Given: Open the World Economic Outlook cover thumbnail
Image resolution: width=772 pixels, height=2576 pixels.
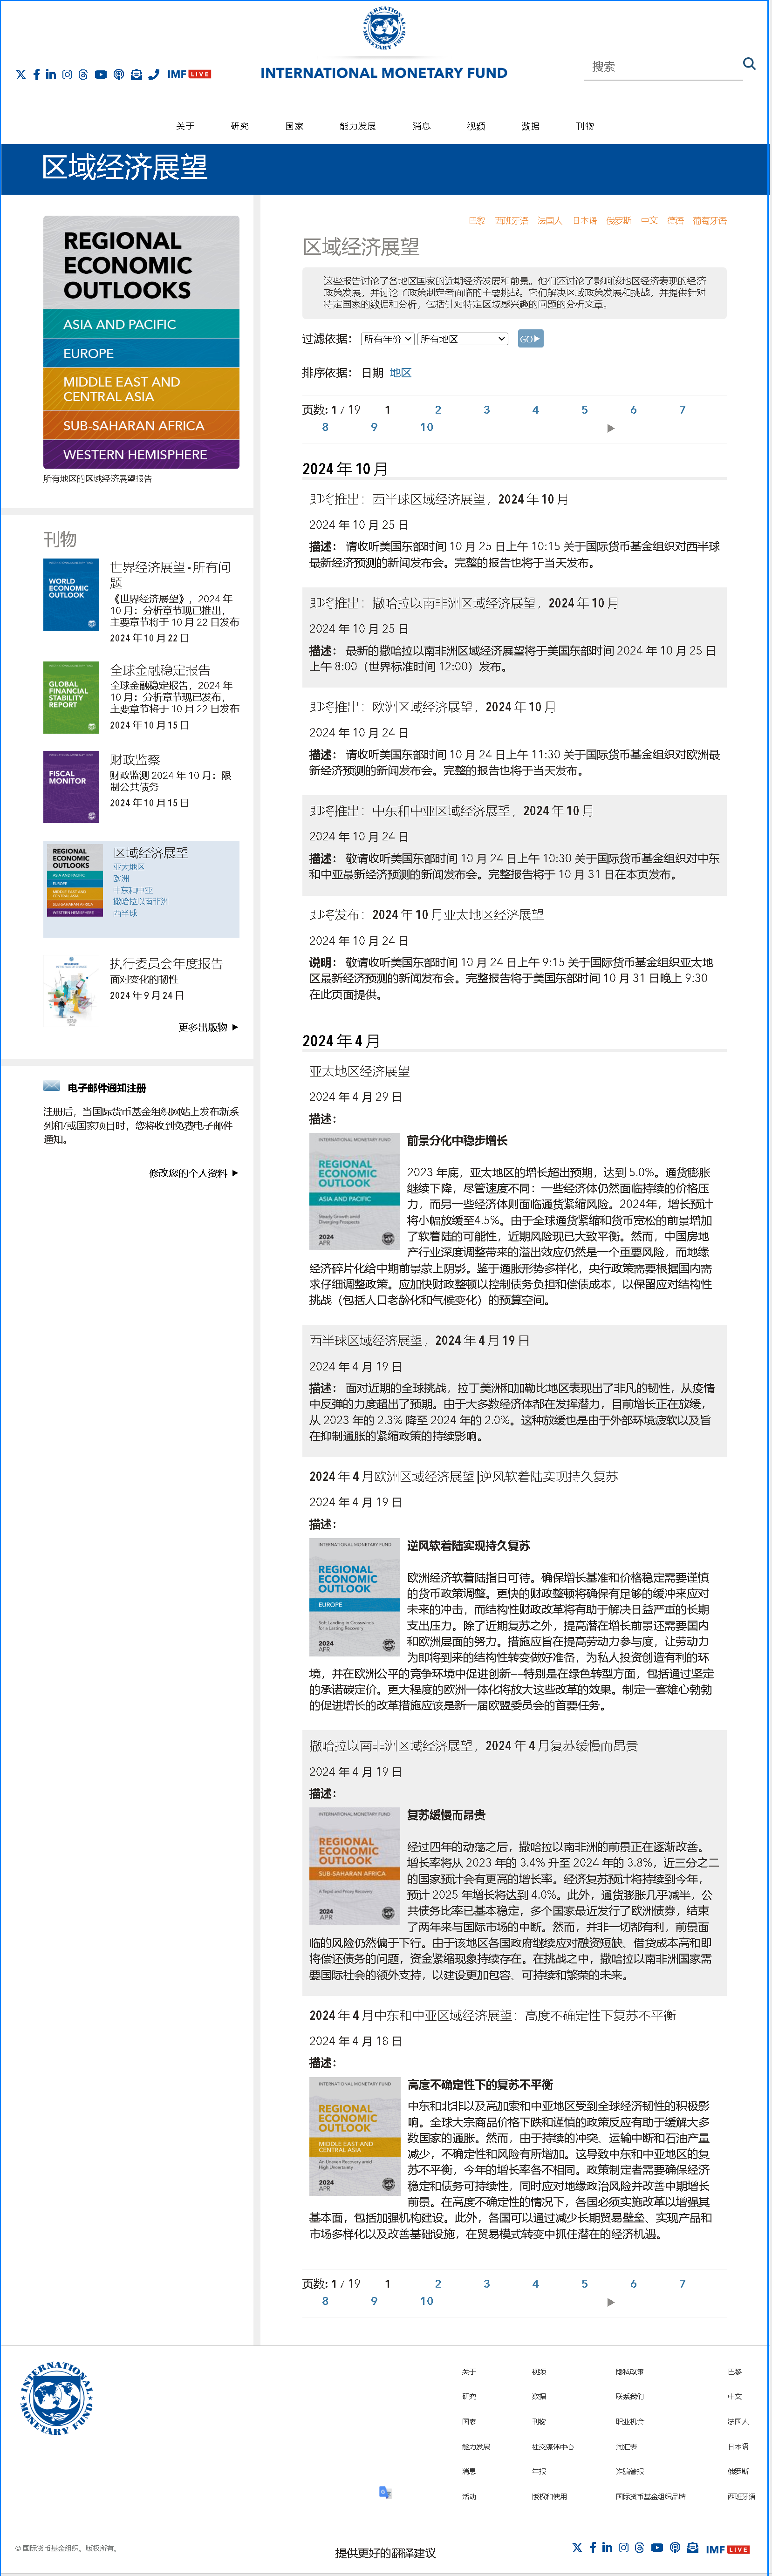Looking at the screenshot, I should (71, 594).
